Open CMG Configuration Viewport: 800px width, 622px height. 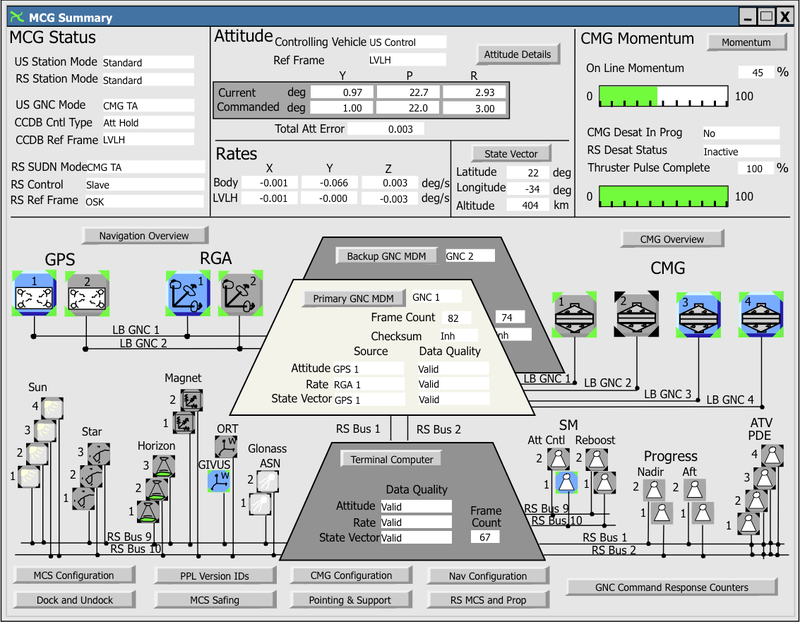click(351, 575)
